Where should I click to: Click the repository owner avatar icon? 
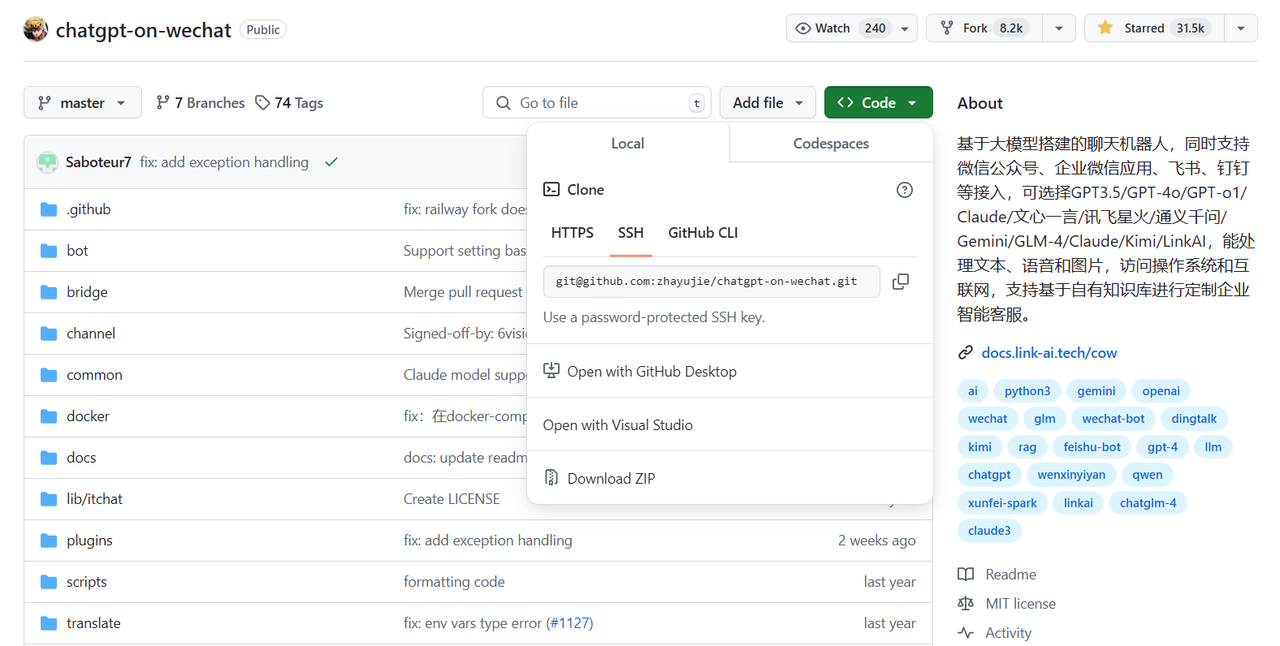36,29
